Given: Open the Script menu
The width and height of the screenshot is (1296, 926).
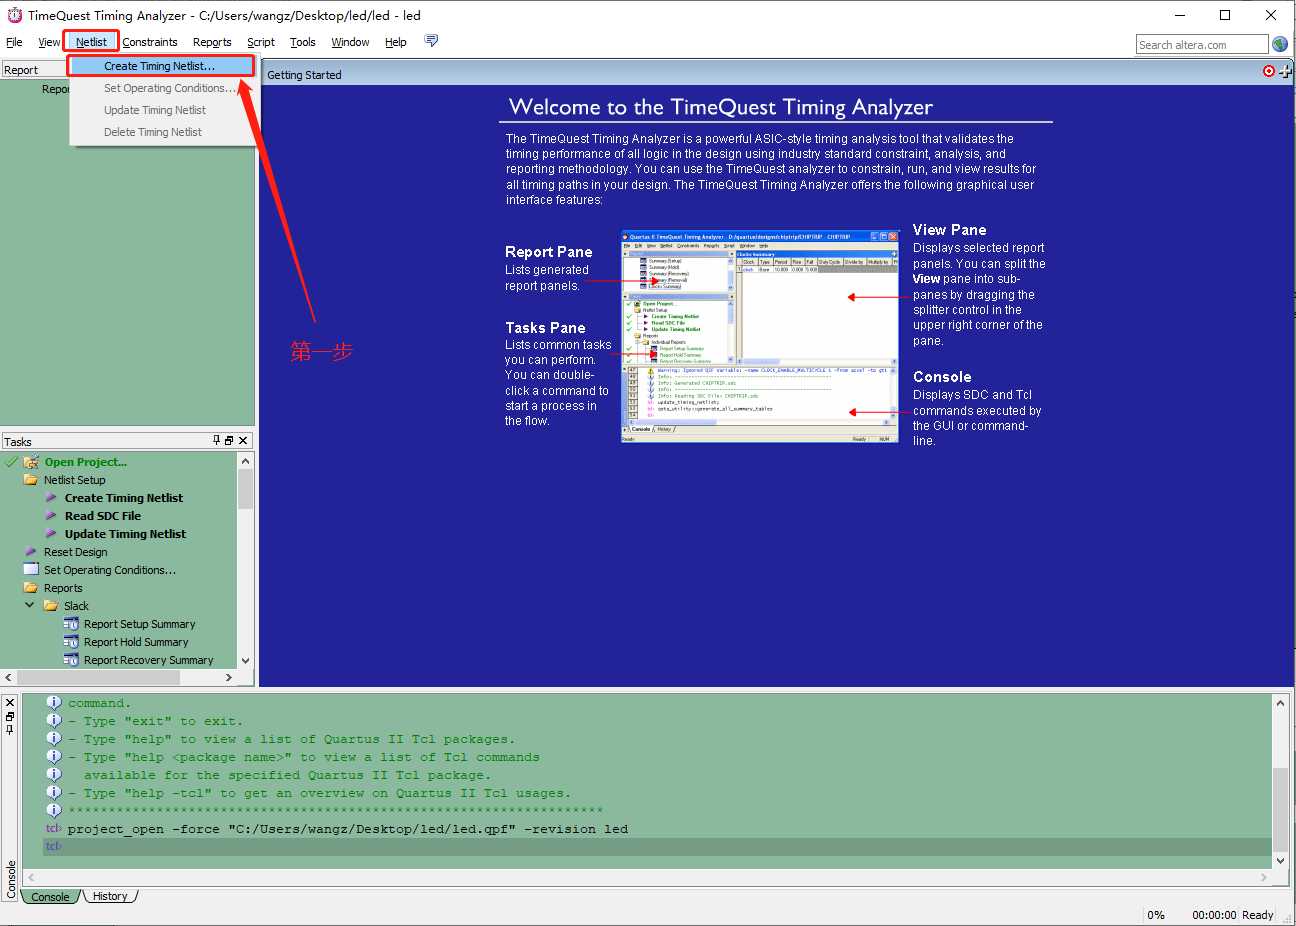Looking at the screenshot, I should 261,42.
